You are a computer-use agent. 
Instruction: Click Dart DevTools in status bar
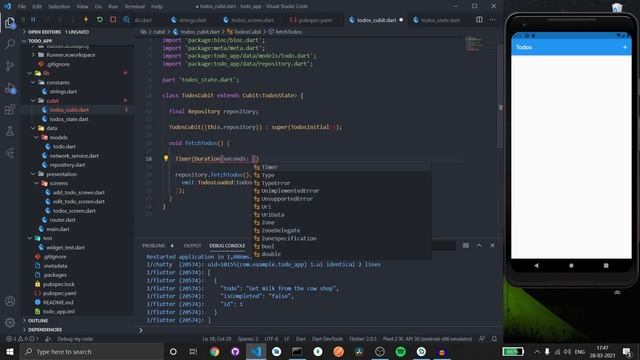tap(327, 339)
